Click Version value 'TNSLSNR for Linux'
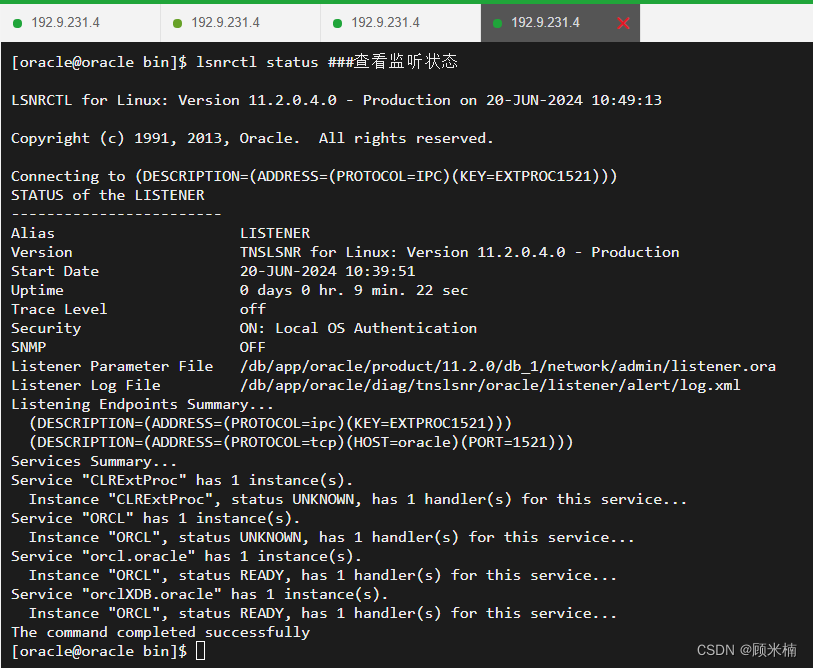The image size is (813, 668). click(459, 253)
